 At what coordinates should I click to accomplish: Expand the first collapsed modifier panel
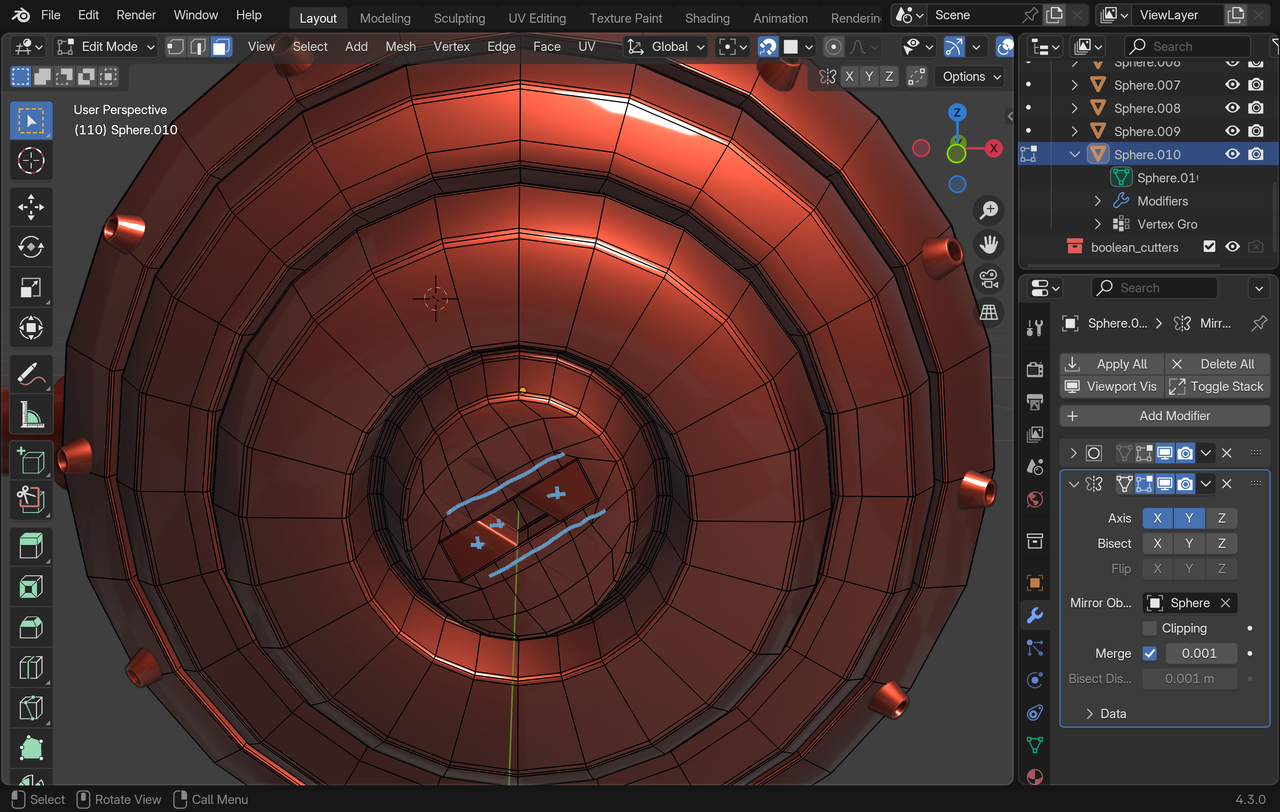(1074, 453)
